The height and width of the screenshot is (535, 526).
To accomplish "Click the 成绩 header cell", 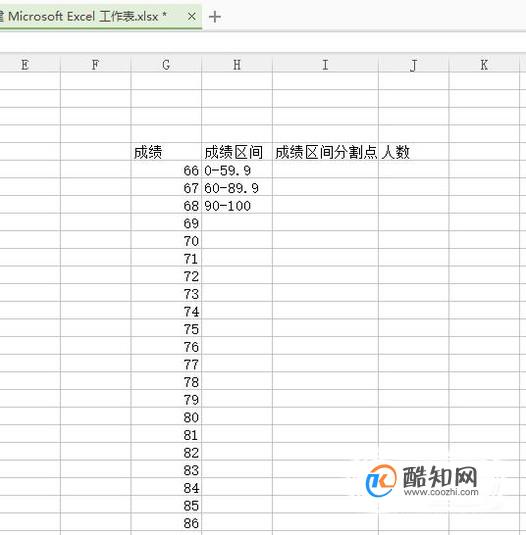I will tap(166, 152).
